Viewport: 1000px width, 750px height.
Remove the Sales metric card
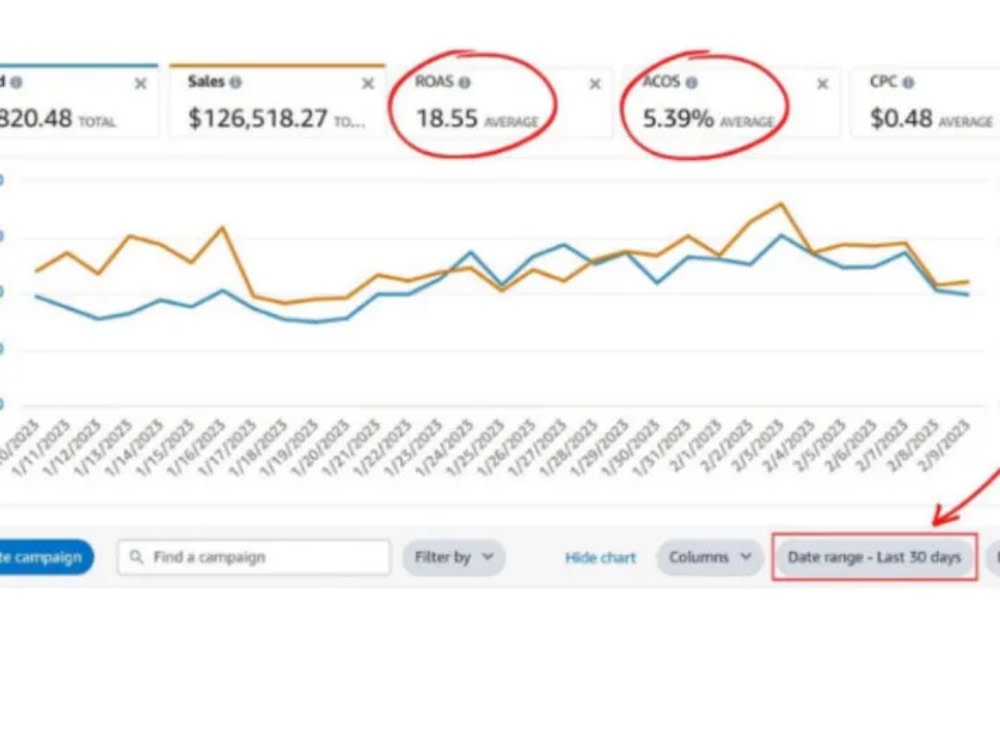(367, 84)
